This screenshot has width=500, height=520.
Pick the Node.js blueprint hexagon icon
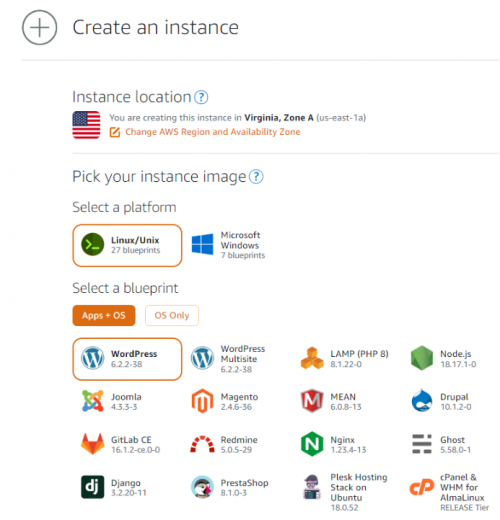422,358
